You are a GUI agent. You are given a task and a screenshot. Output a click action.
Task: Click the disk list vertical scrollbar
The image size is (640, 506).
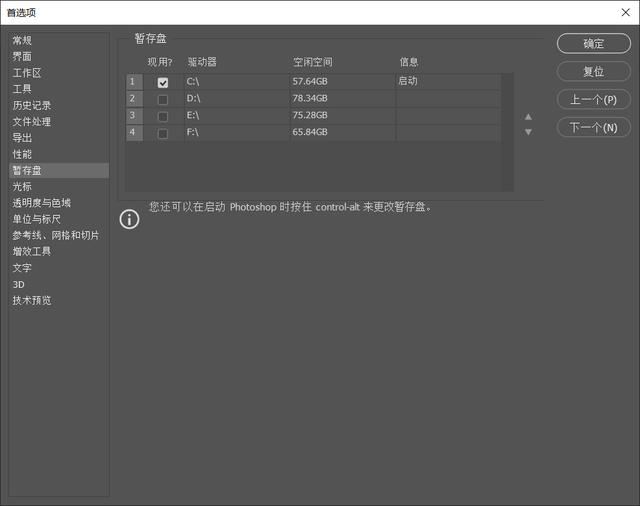tap(507, 132)
